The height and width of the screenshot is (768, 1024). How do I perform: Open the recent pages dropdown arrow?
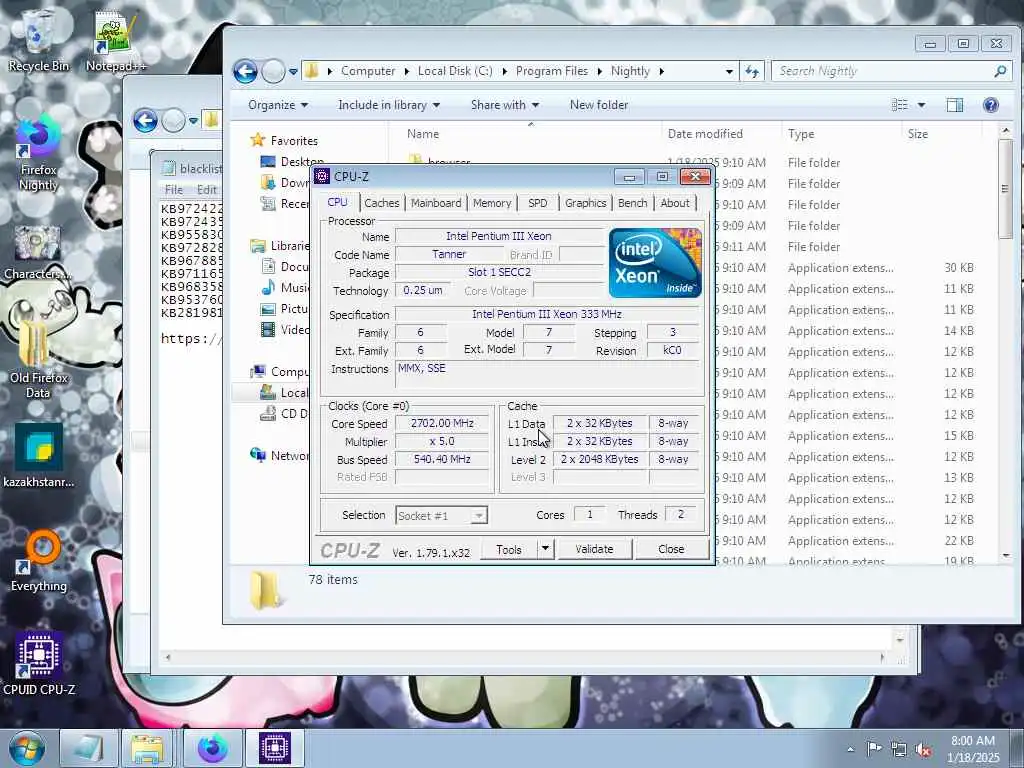coord(293,71)
